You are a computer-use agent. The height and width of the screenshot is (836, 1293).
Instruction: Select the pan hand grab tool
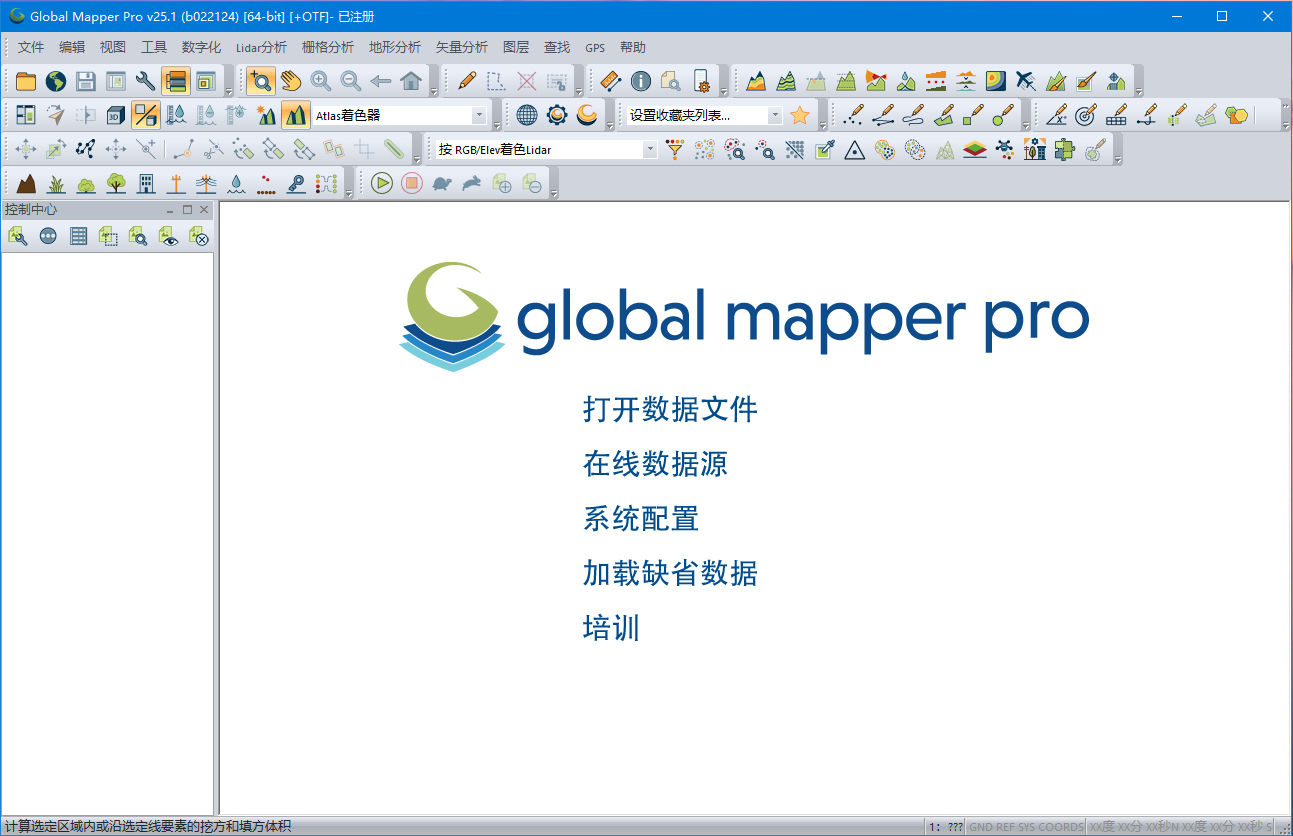click(x=291, y=81)
